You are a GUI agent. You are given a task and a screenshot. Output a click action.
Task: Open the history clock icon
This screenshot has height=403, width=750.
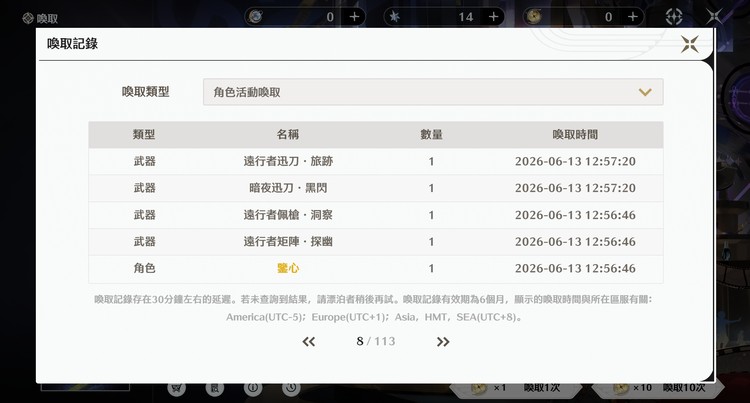291,388
